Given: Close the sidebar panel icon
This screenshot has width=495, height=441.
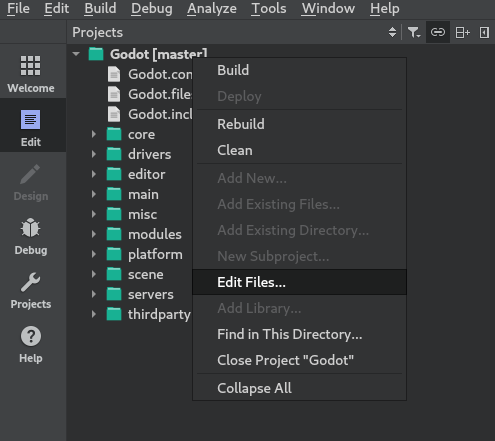Looking at the screenshot, I should click(484, 32).
